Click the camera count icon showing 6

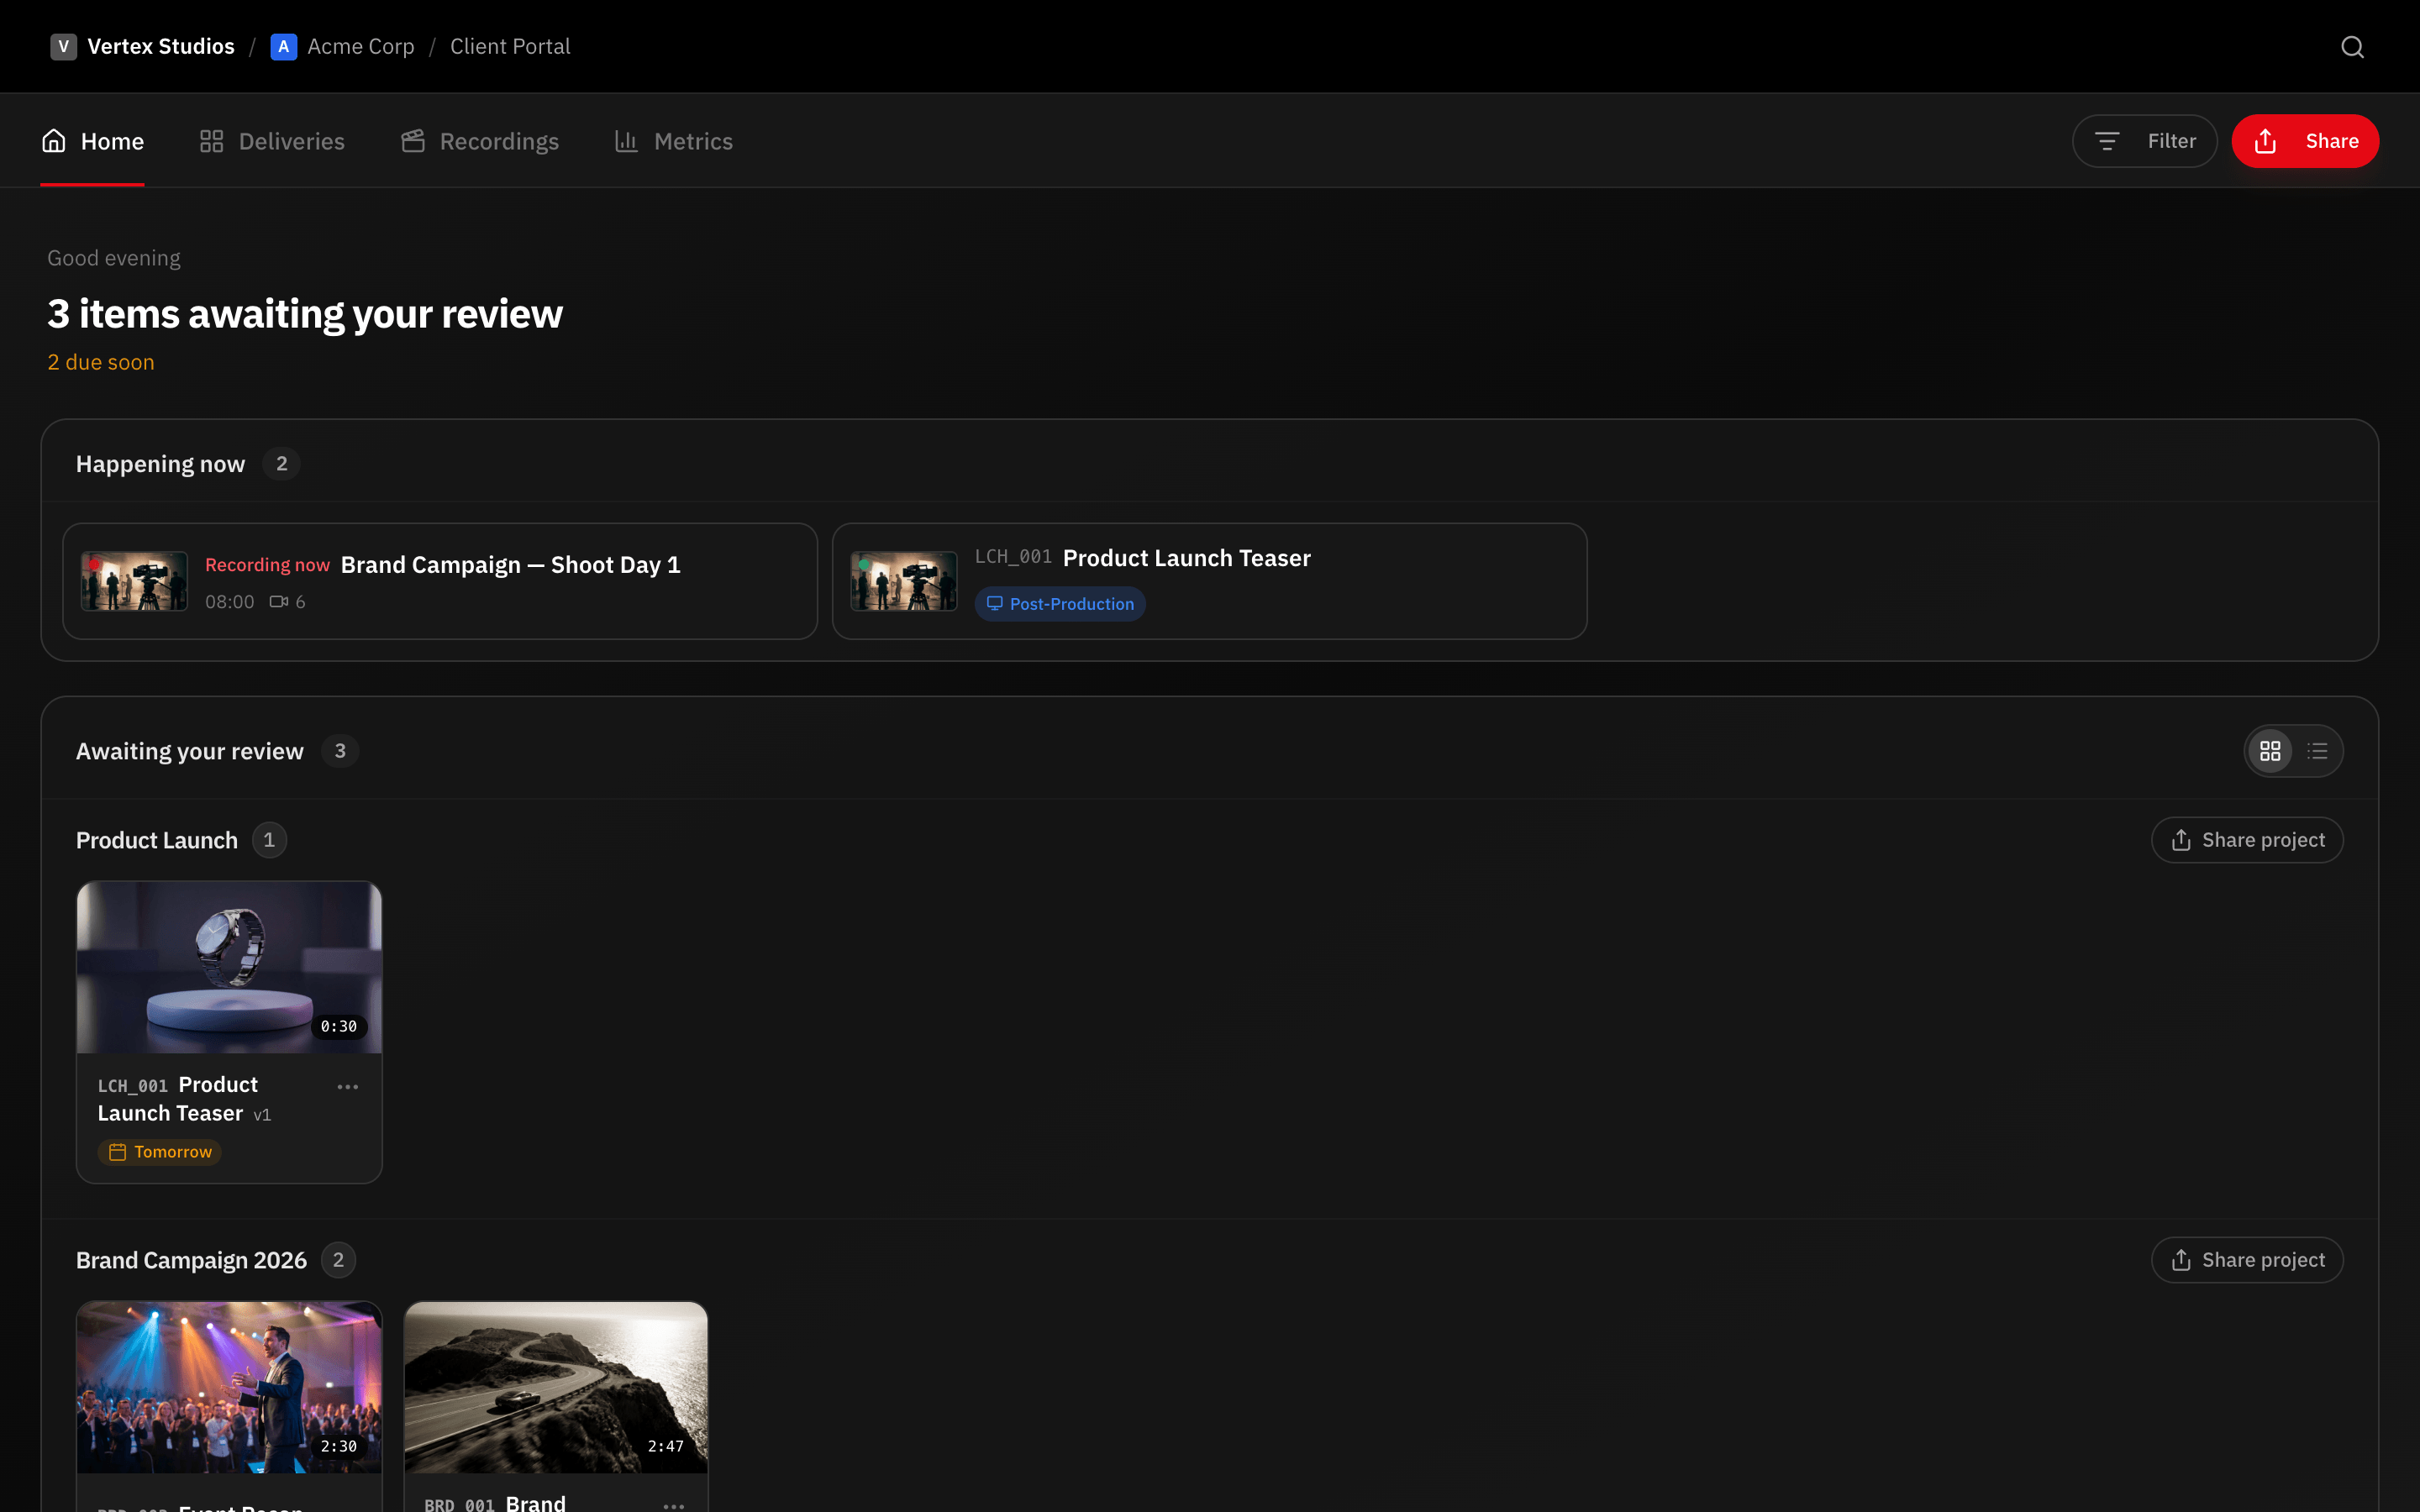click(279, 602)
